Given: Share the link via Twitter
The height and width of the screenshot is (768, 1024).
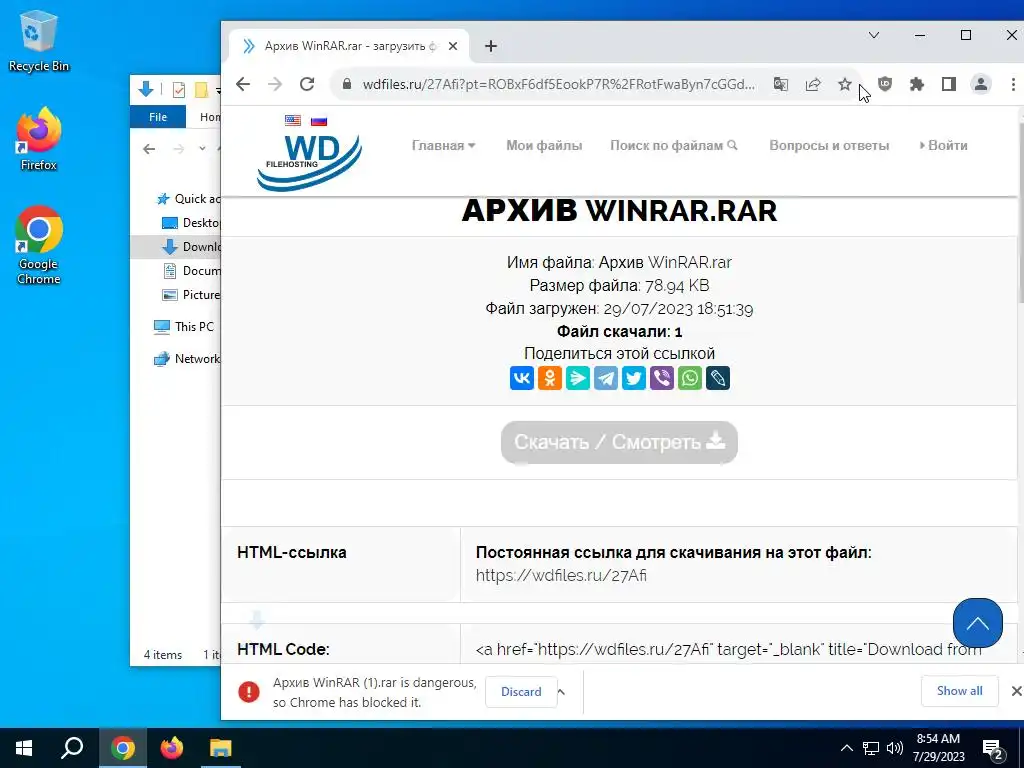Looking at the screenshot, I should click(x=633, y=378).
